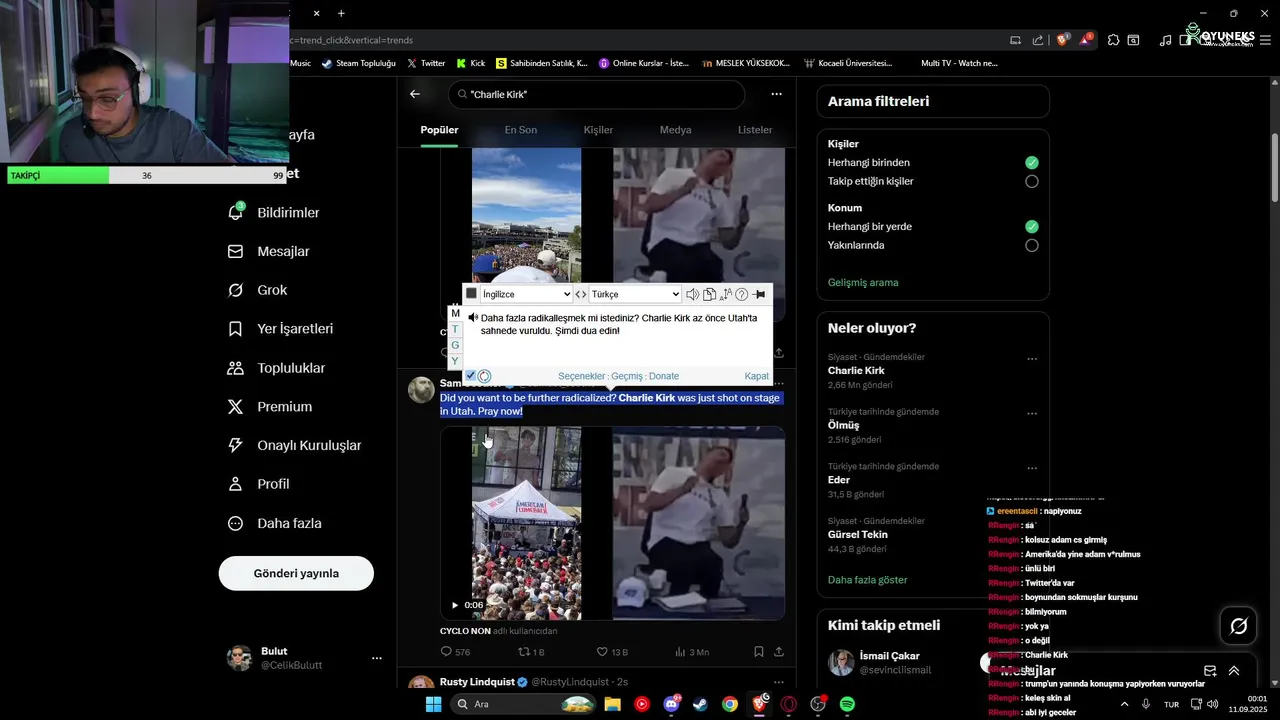Open the Türkçe target language dropdown

point(635,294)
